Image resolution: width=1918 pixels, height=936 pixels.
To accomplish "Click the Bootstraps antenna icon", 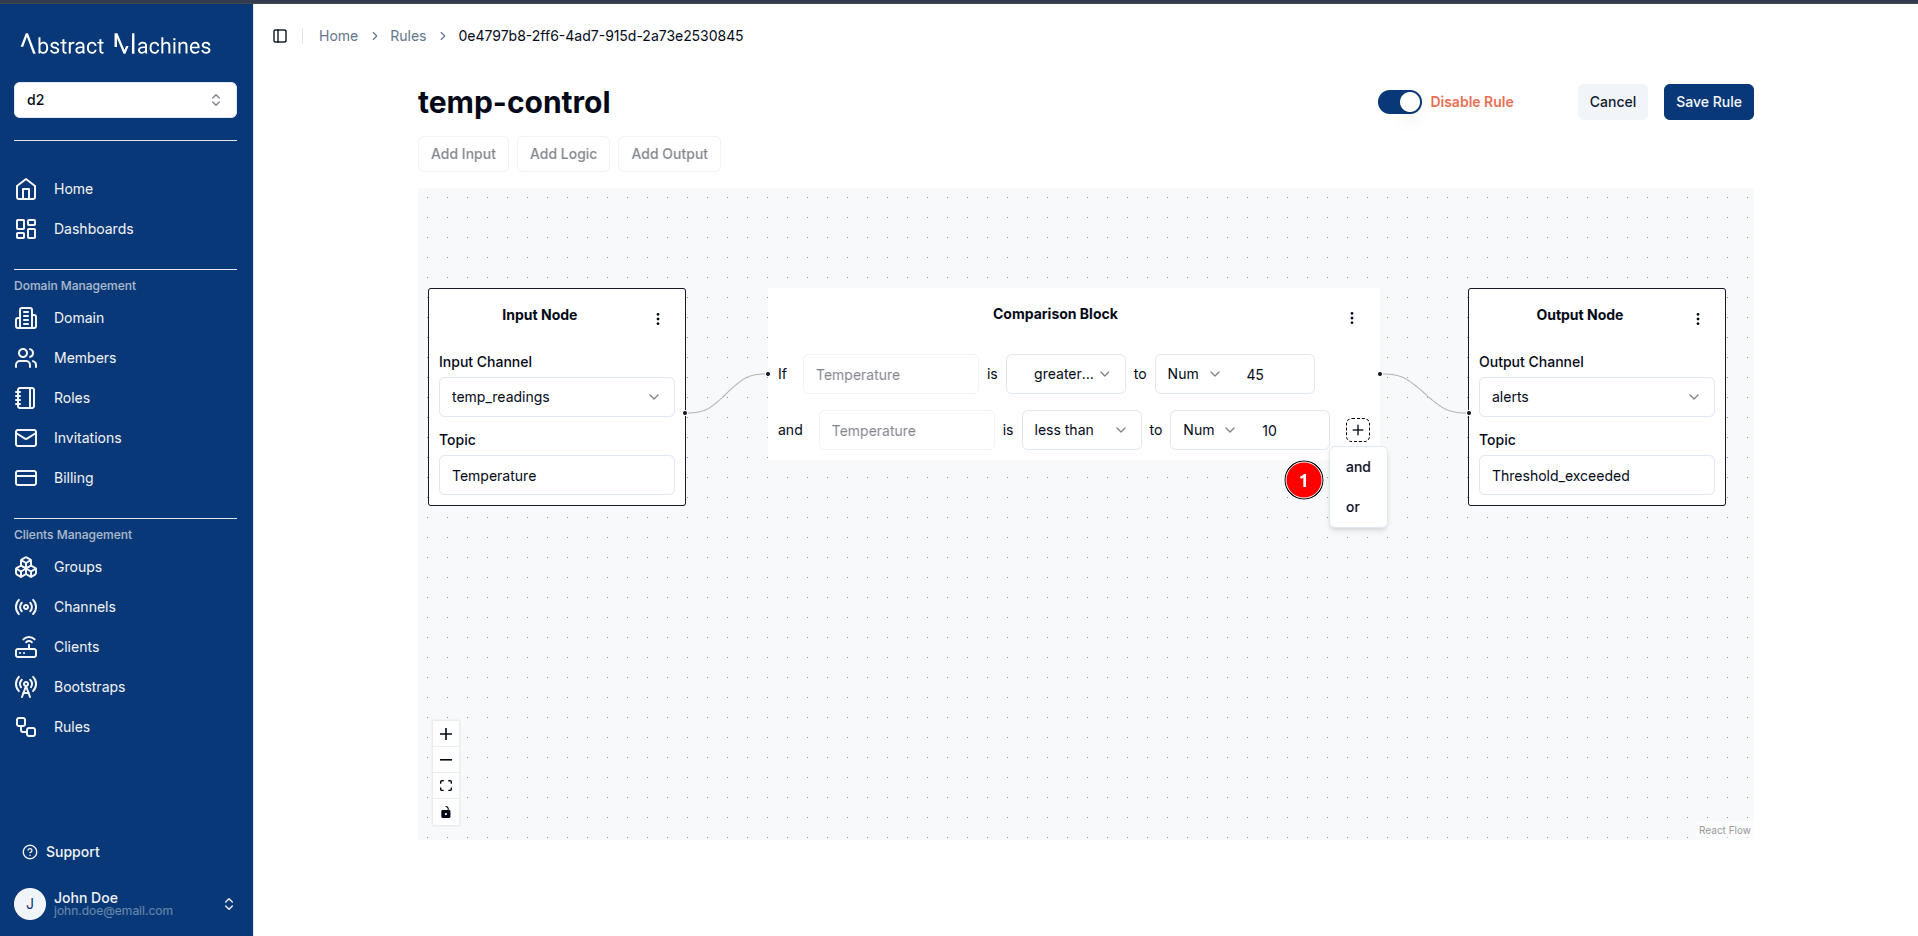I will (x=26, y=687).
